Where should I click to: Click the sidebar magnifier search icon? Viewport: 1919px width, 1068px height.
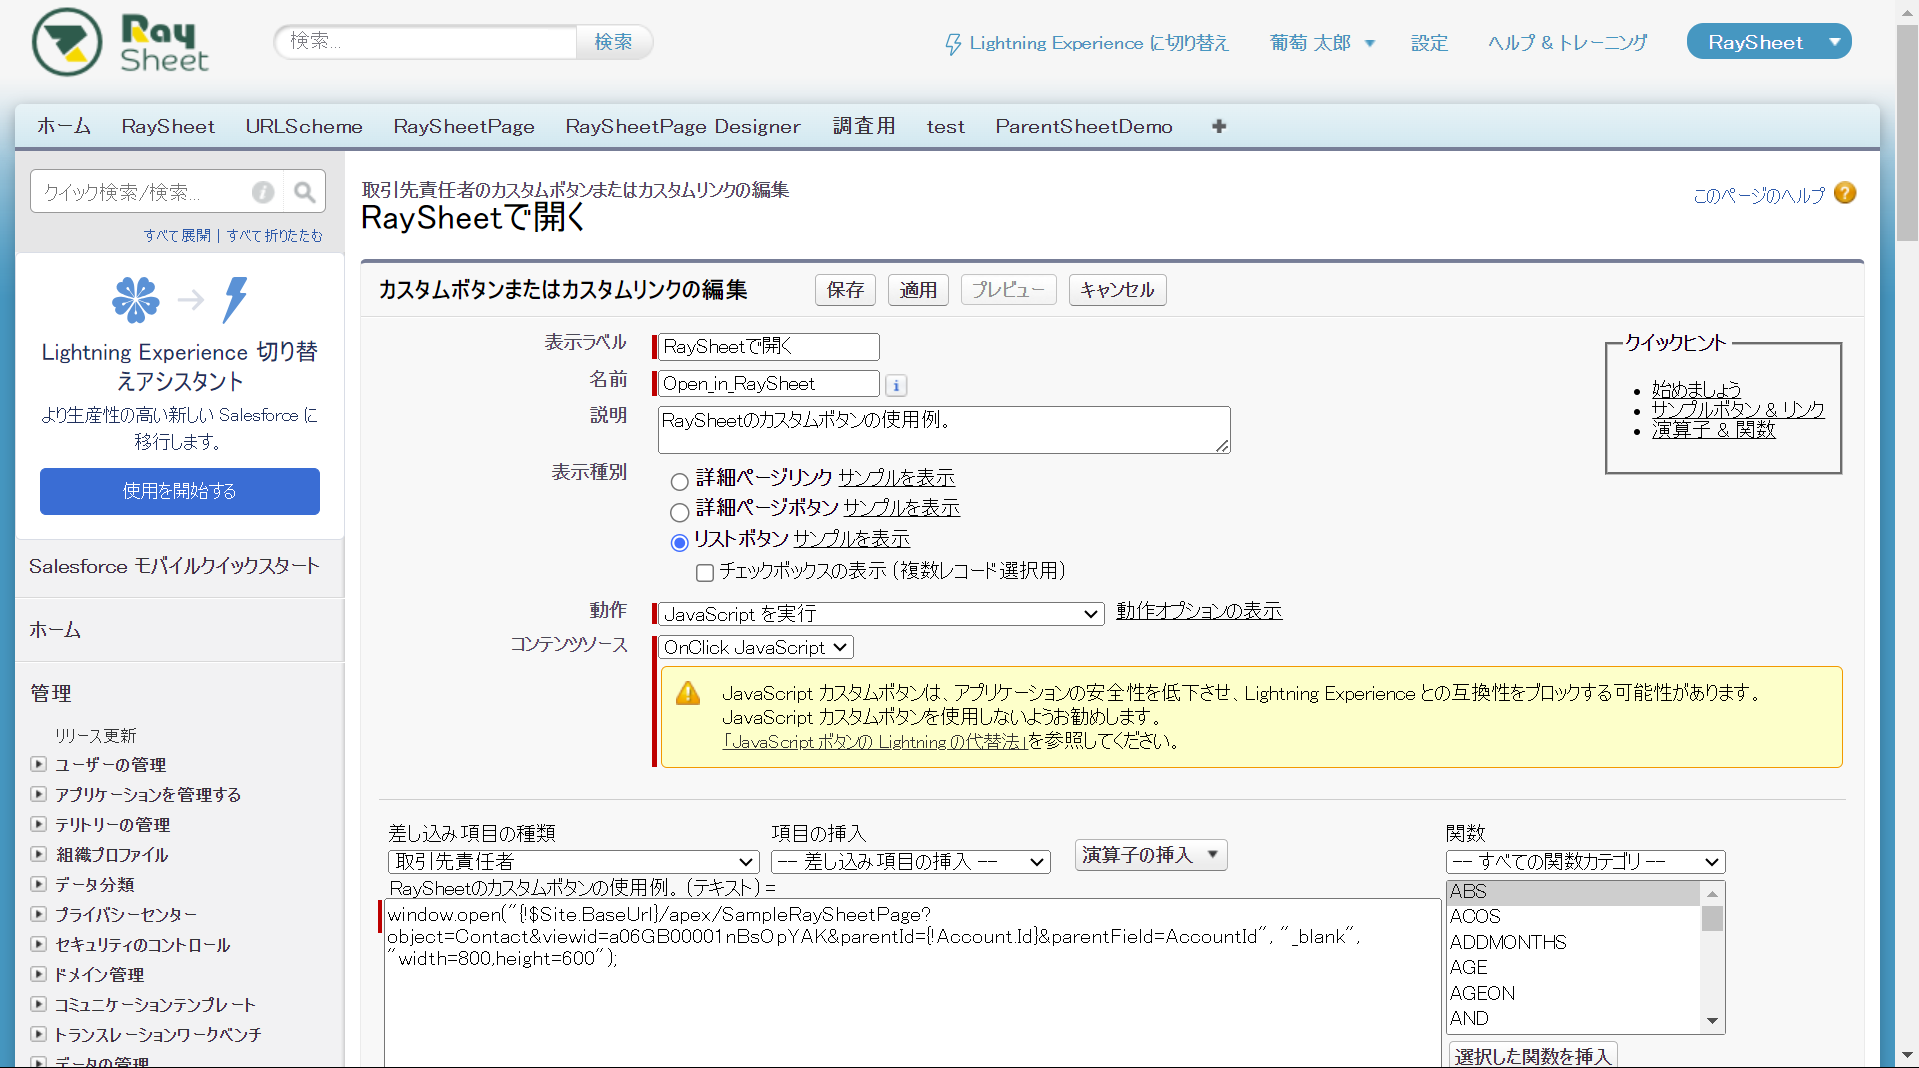[x=304, y=192]
